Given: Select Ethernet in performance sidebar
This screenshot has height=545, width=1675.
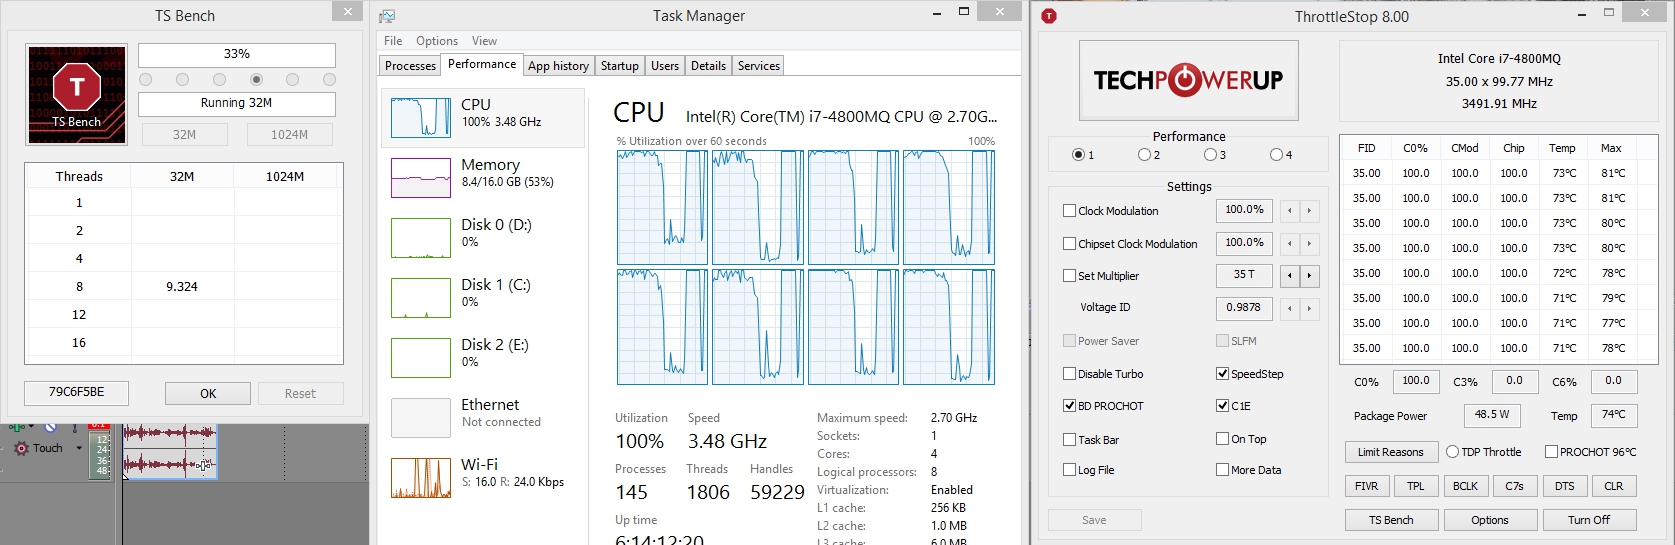Looking at the screenshot, I should [x=483, y=417].
